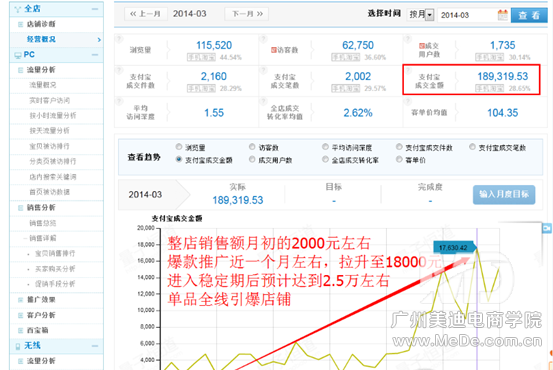Image resolution: width=553 pixels, height=370 pixels.
Task: Click help question mark on 访客数 cell
Action: (263, 39)
